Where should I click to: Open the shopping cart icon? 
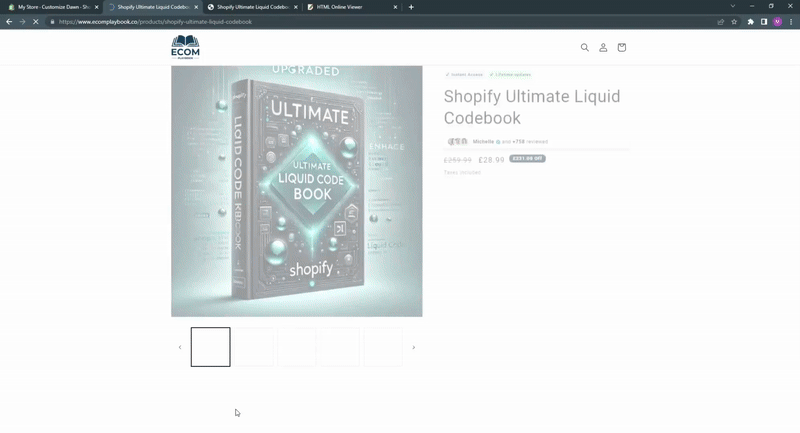(x=621, y=47)
